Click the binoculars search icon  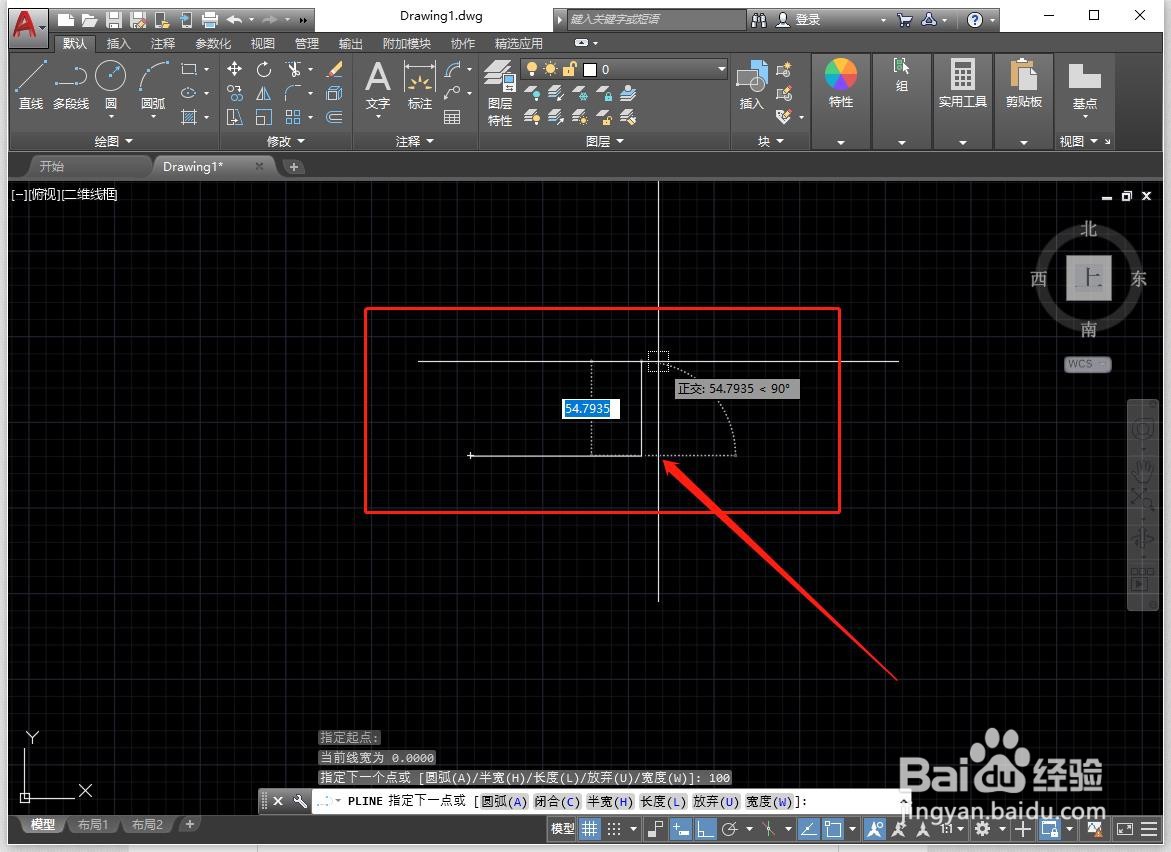point(759,20)
